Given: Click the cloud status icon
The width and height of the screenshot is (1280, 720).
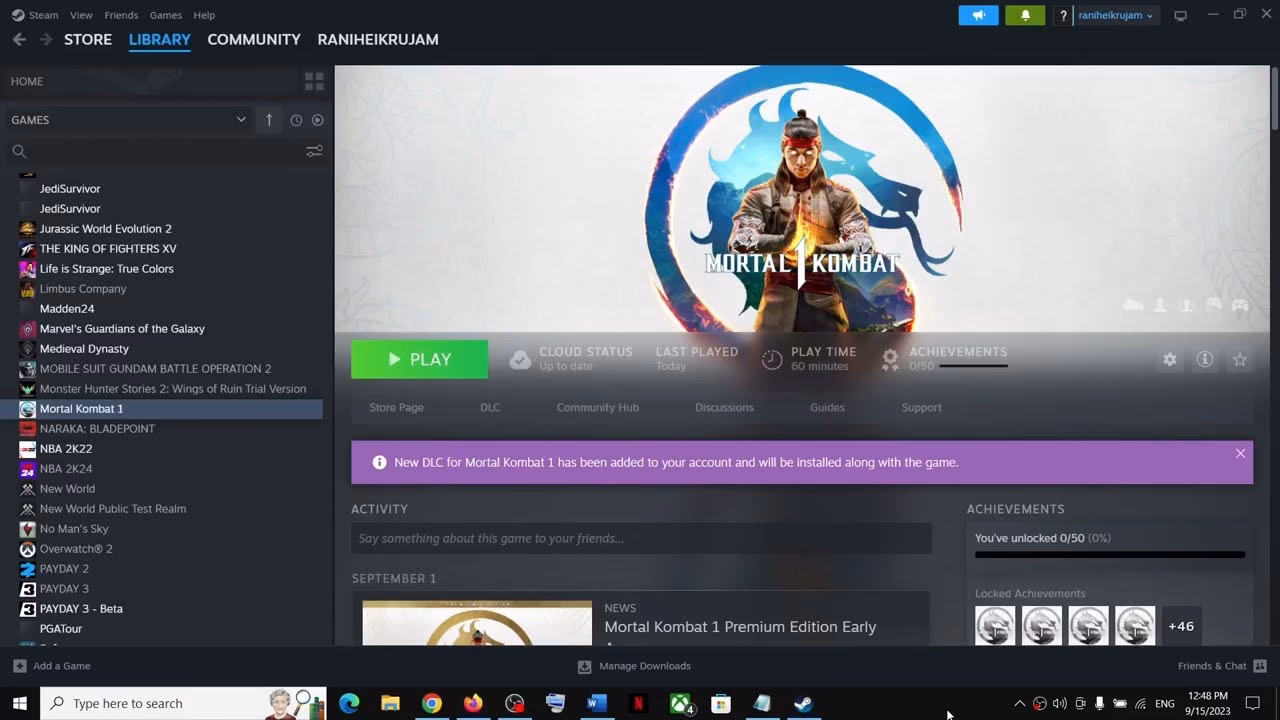Looking at the screenshot, I should 520,359.
